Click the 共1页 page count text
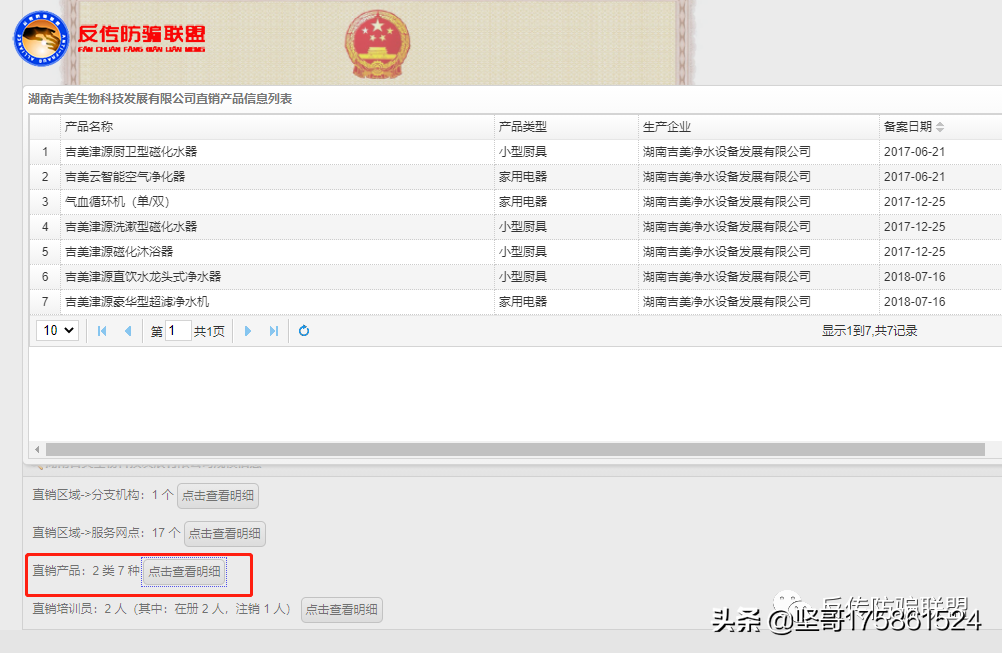 click(x=209, y=331)
